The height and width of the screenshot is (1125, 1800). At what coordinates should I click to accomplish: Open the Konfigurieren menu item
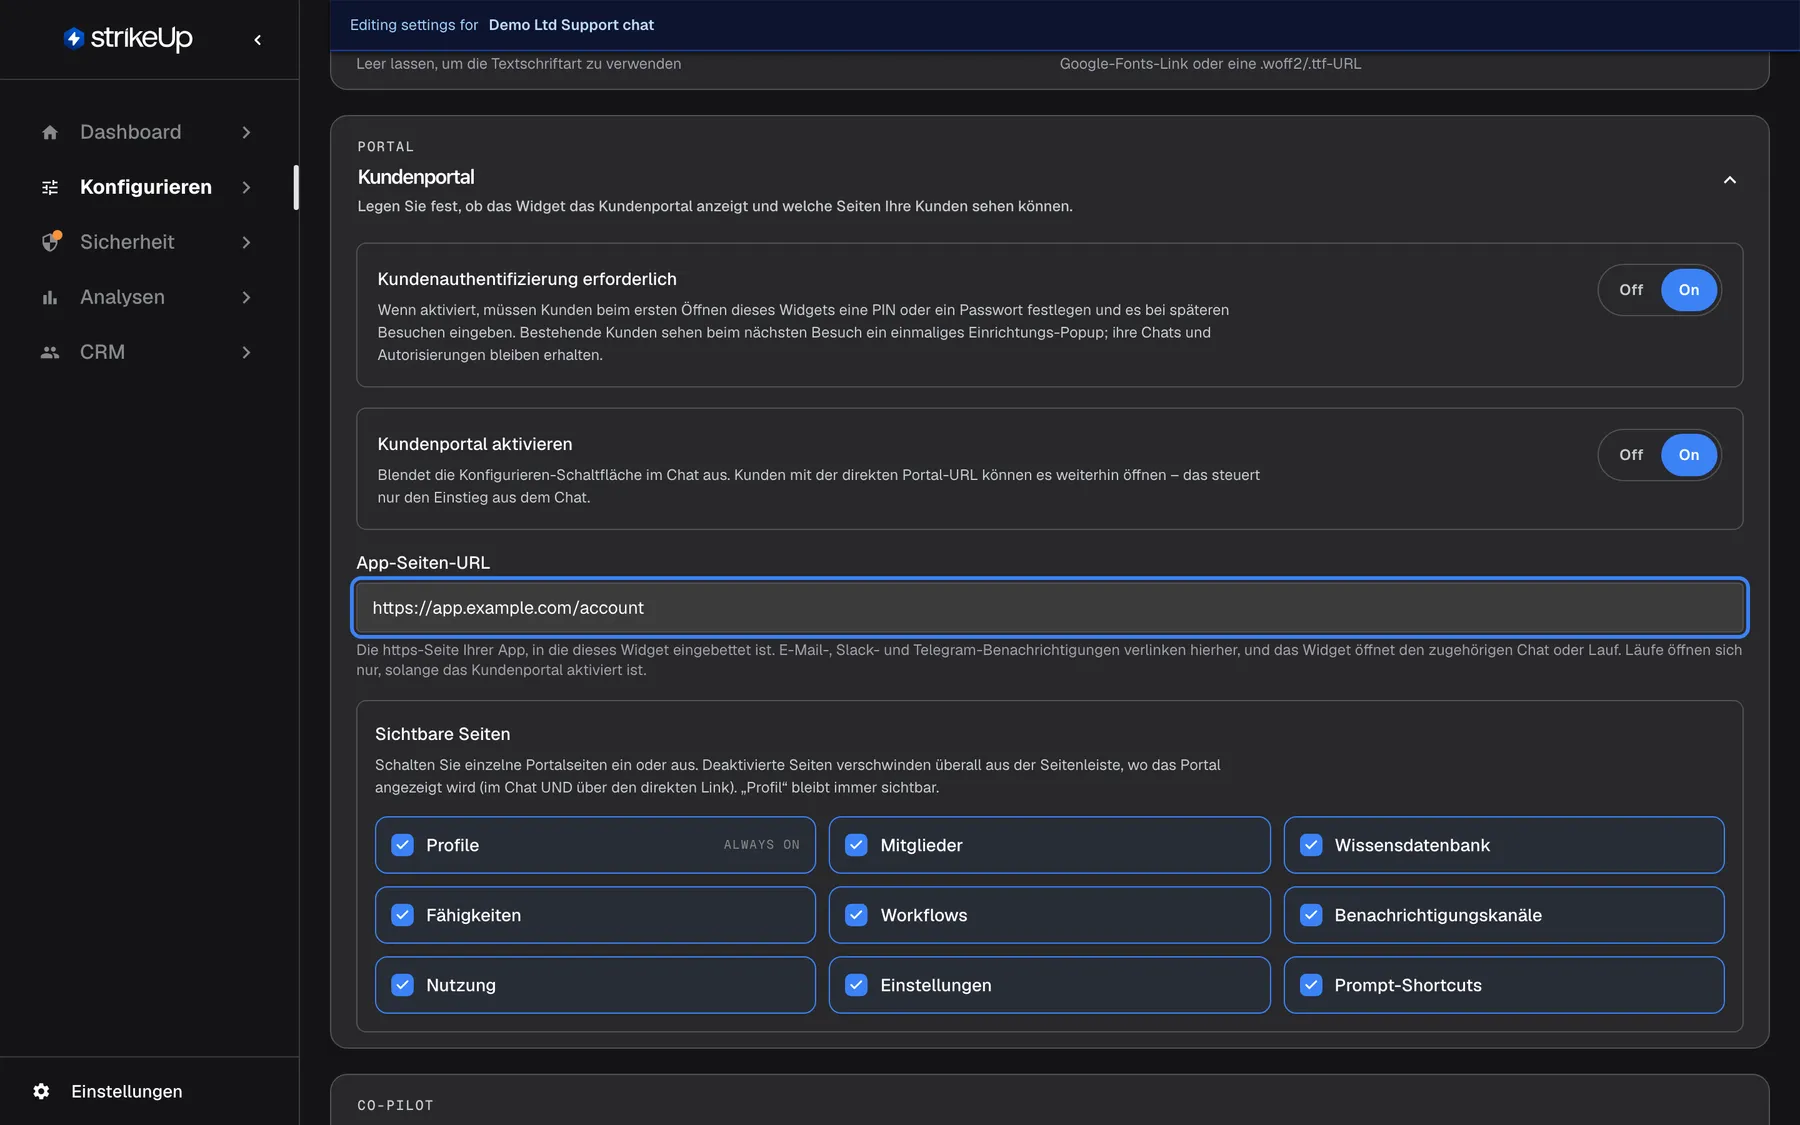click(146, 187)
